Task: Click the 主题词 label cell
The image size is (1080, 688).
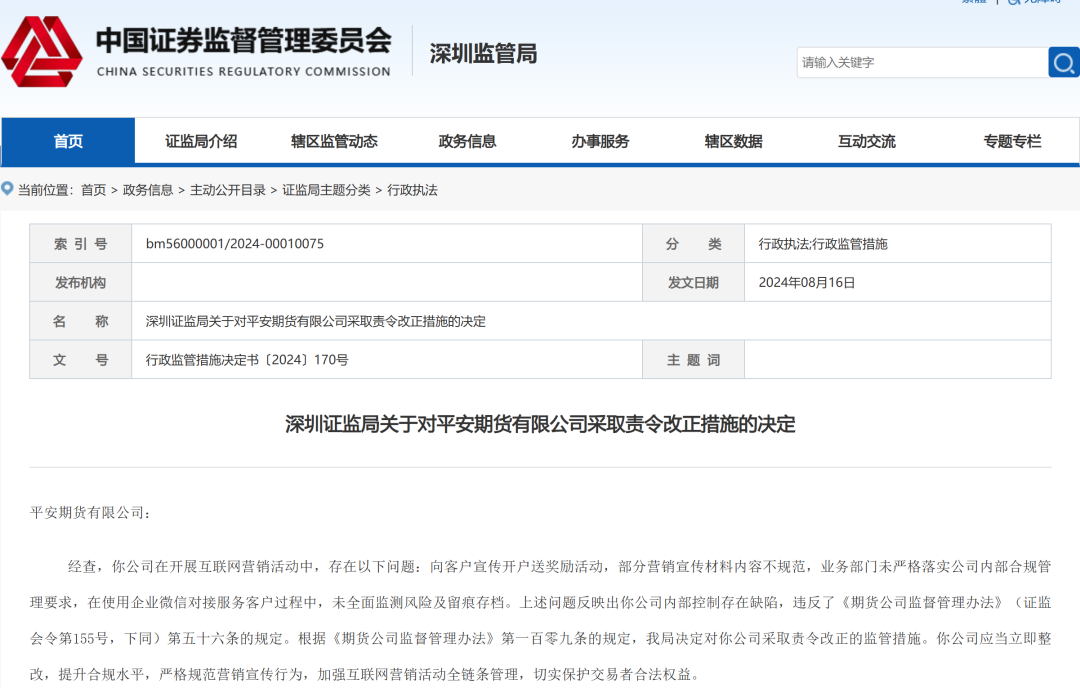Action: pos(694,359)
